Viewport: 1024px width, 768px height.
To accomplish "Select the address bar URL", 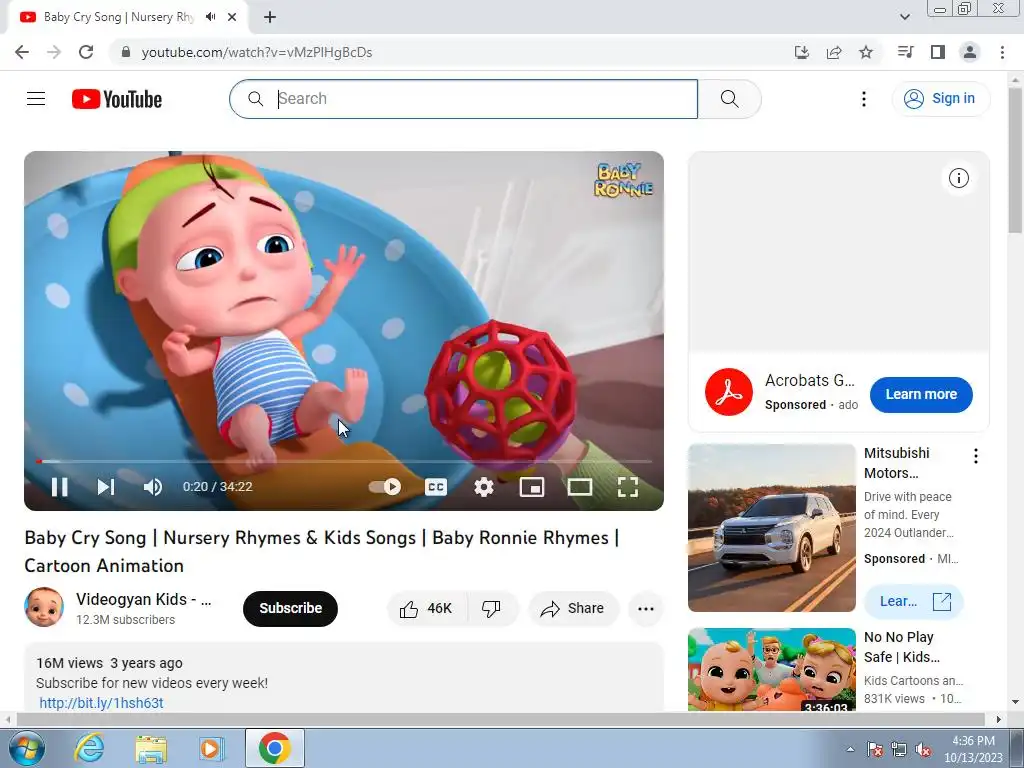I will tap(257, 52).
